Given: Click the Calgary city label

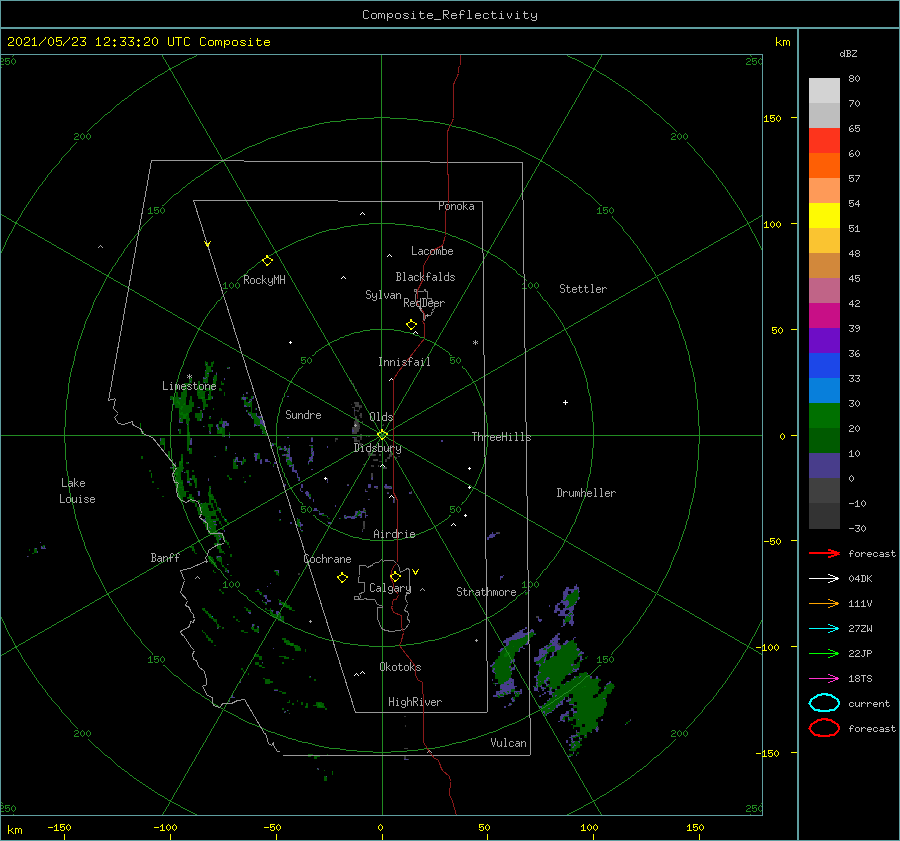Looking at the screenshot, I should pos(390,588).
